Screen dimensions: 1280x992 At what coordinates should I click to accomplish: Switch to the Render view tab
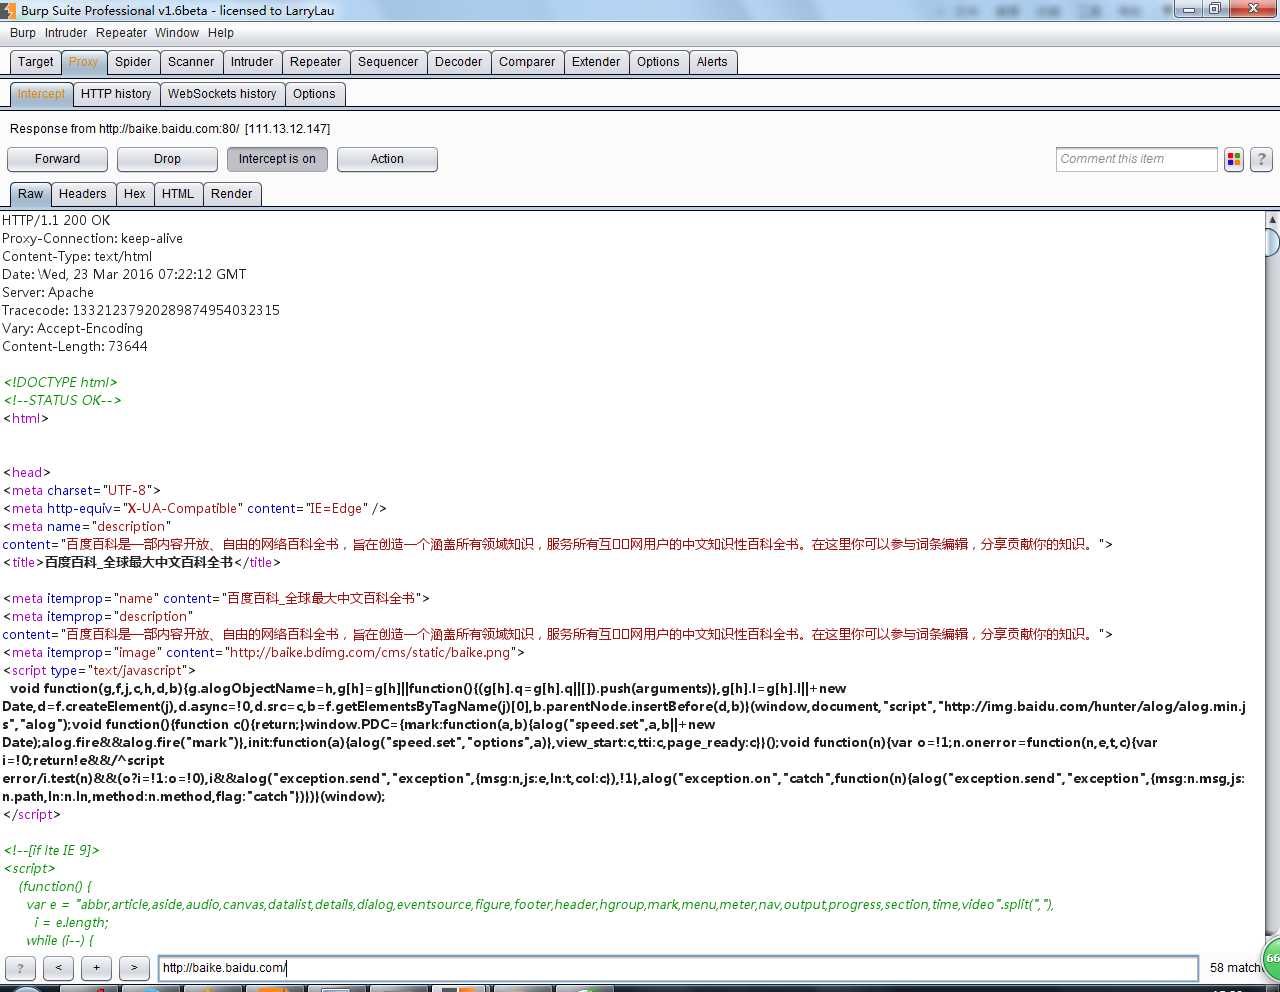point(232,194)
